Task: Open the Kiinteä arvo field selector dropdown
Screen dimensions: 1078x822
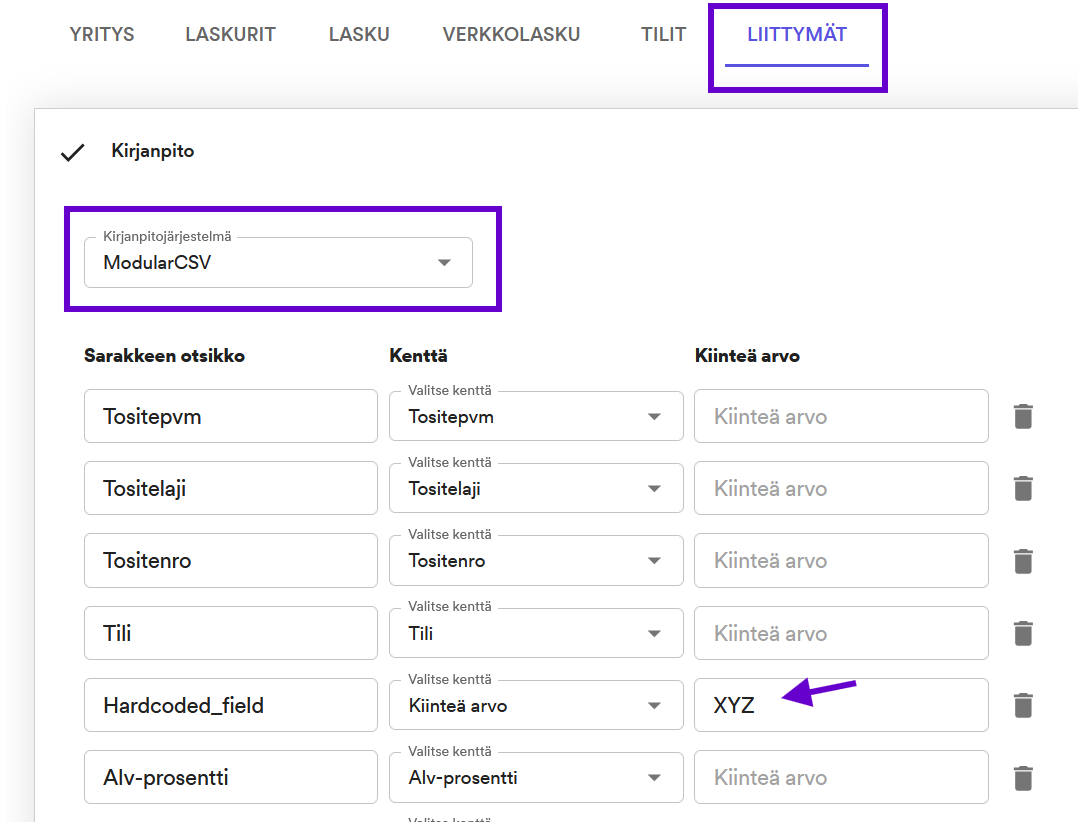Action: [x=536, y=705]
